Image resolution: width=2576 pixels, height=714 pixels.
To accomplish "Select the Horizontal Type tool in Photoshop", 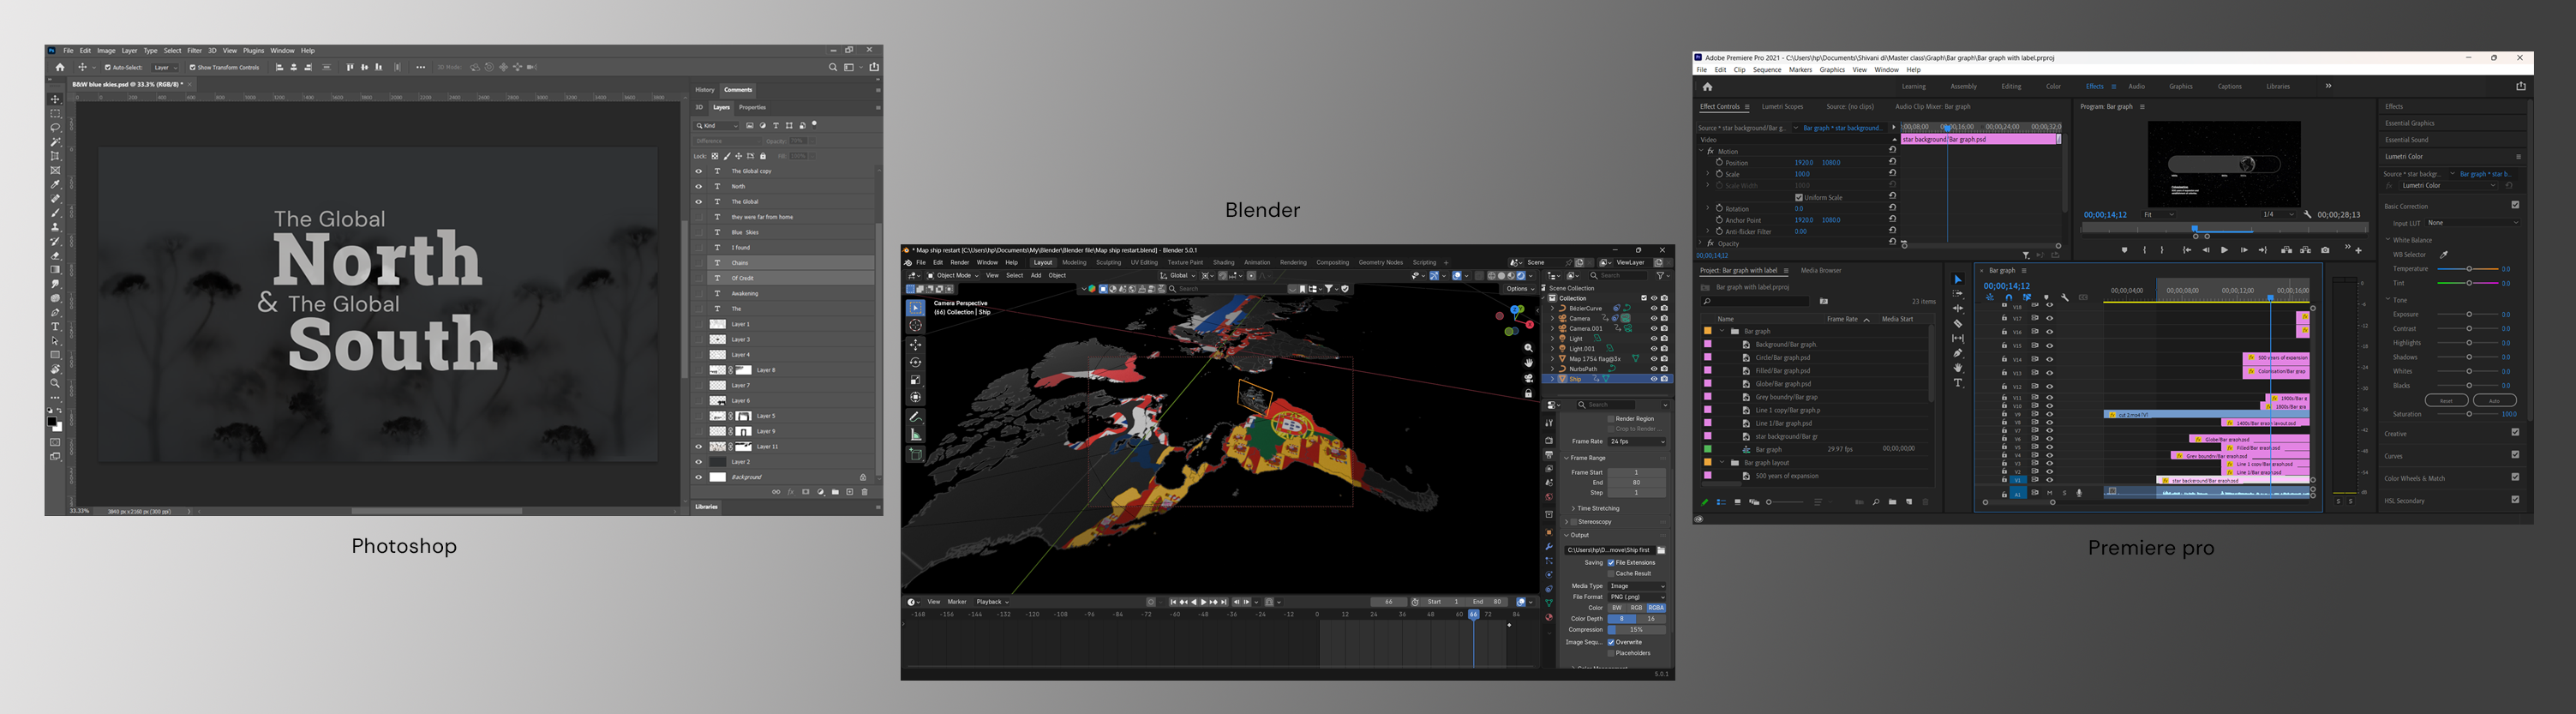I will coord(55,327).
